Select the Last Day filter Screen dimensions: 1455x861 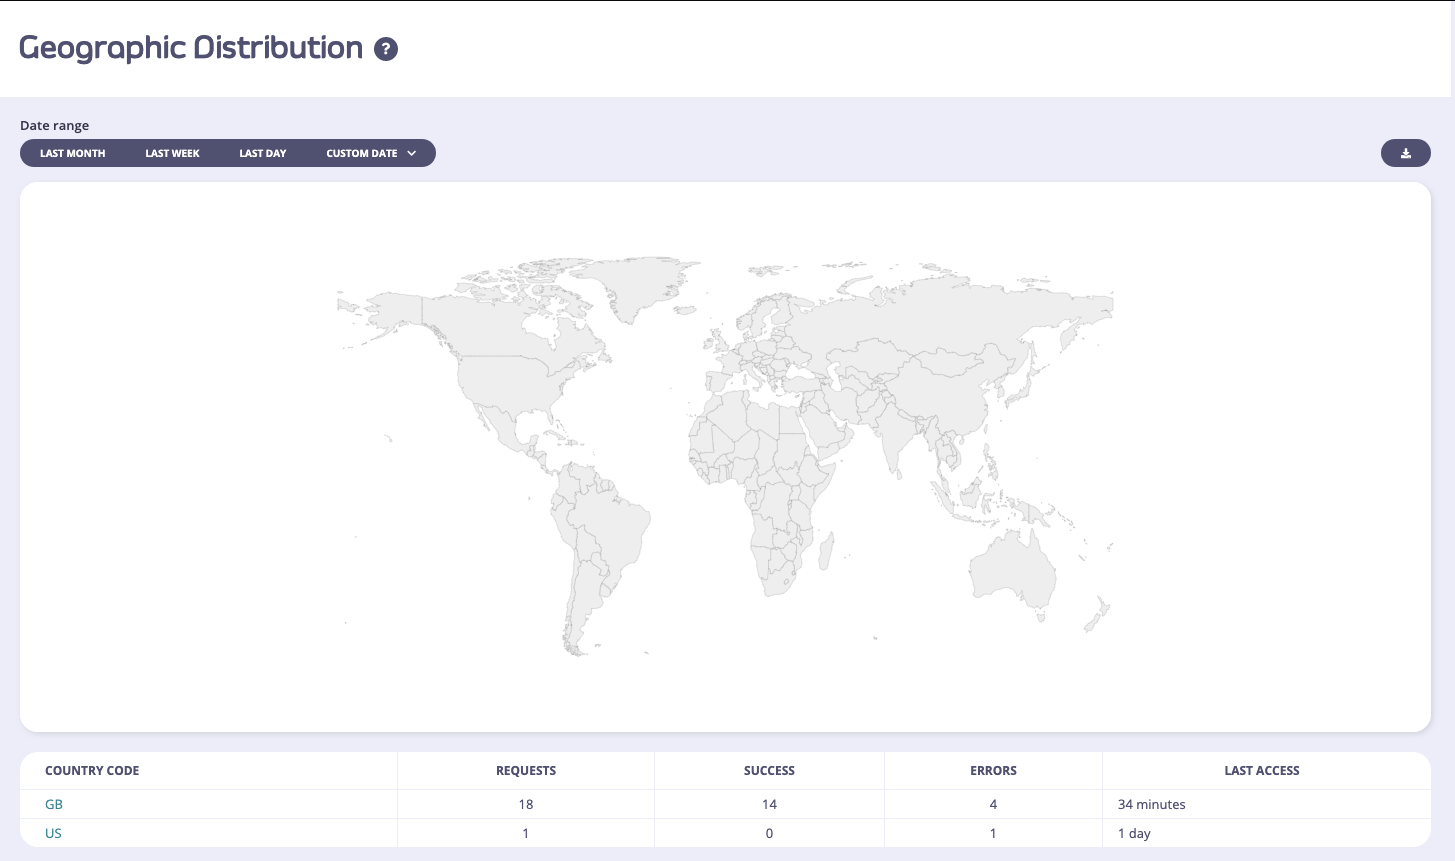(261, 153)
